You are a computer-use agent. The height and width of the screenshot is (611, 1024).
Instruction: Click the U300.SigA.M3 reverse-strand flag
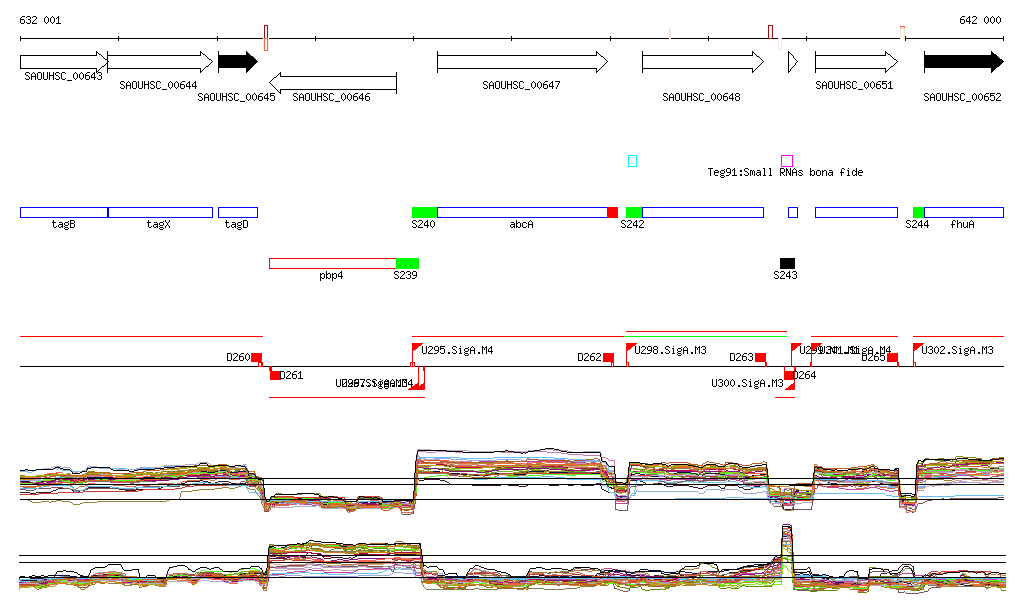click(790, 385)
